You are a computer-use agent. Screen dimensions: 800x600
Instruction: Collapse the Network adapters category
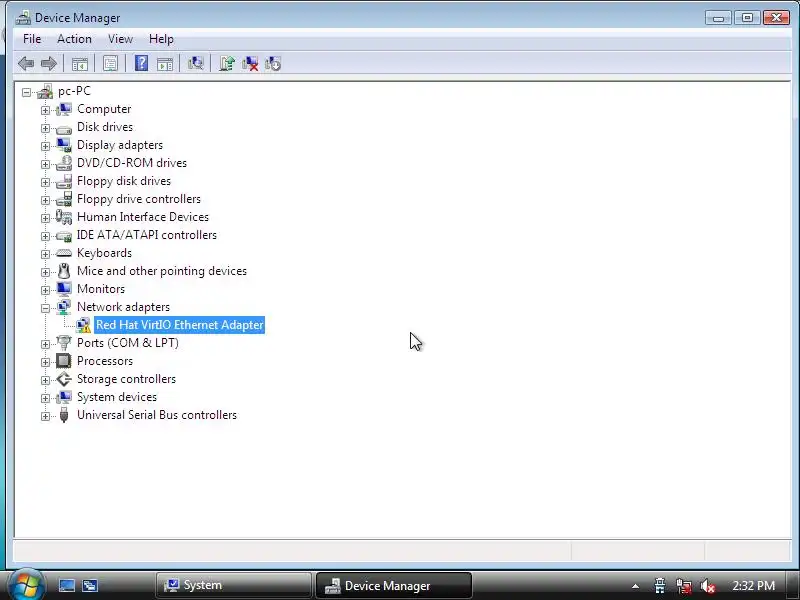click(45, 308)
